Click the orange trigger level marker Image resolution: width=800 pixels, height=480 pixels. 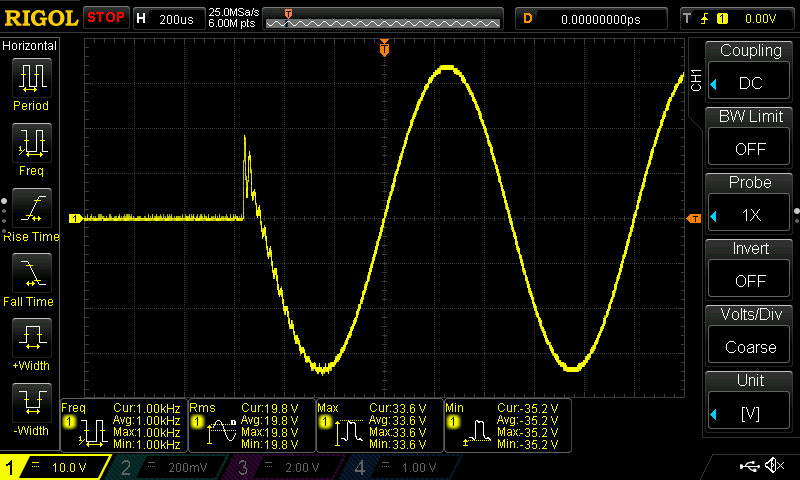(x=694, y=218)
